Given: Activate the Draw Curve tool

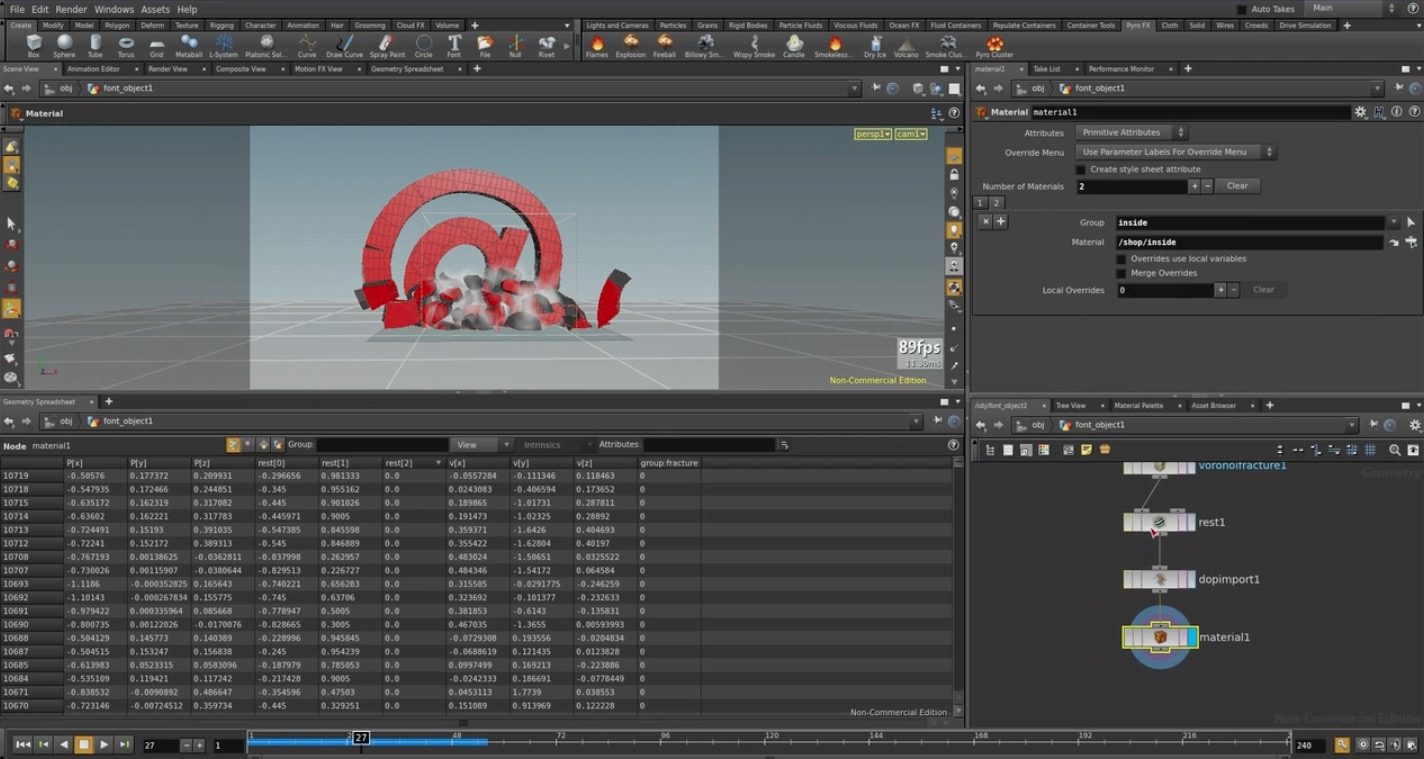Looking at the screenshot, I should tap(346, 46).
